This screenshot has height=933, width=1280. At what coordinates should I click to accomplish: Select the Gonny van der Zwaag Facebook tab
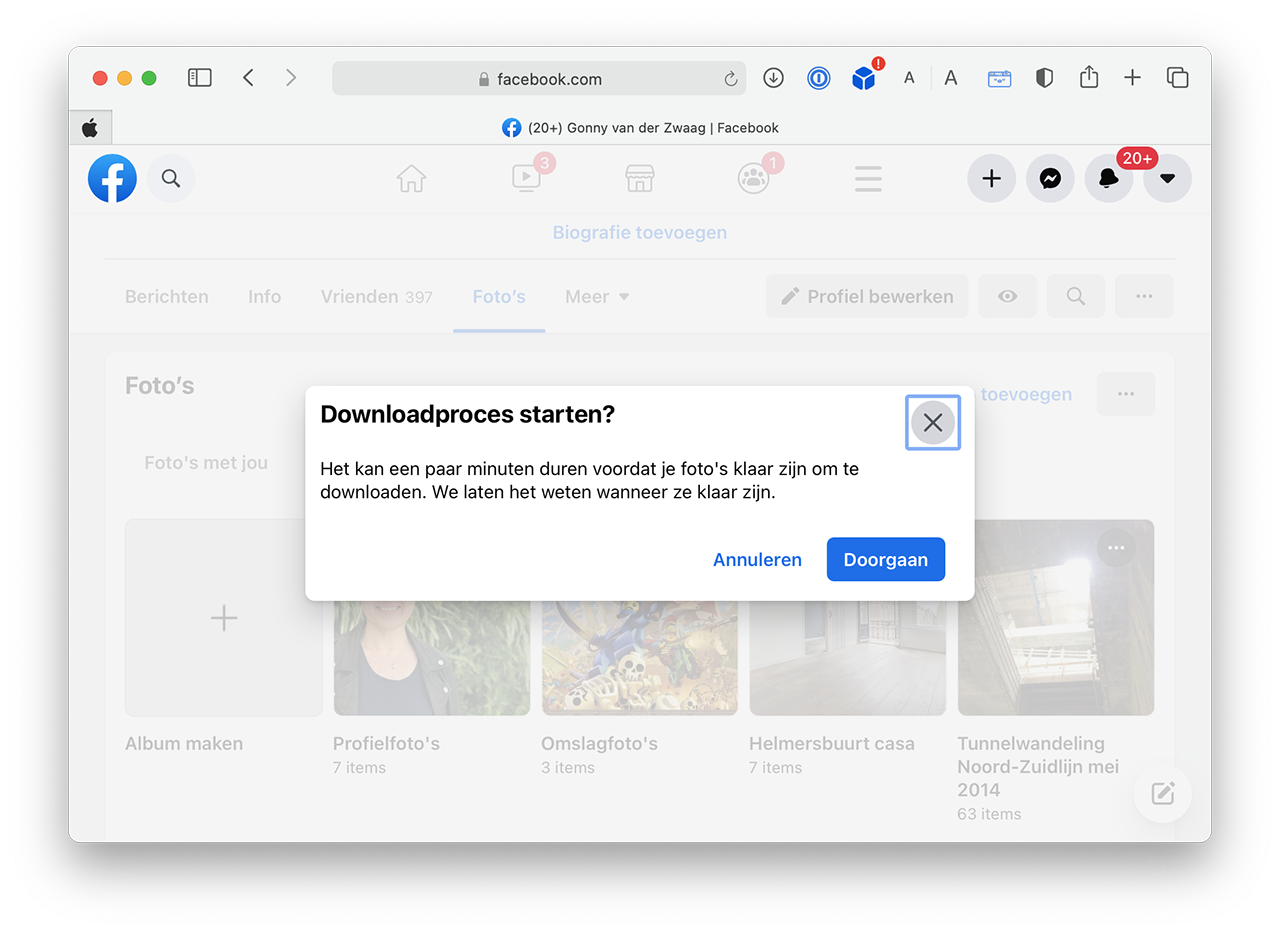point(640,128)
